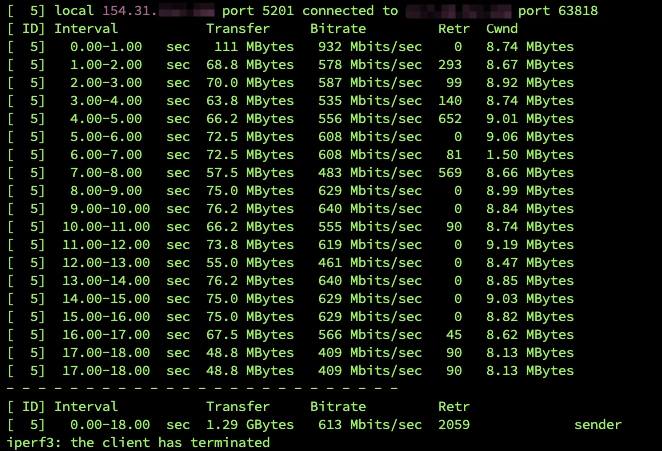The width and height of the screenshot is (662, 451).
Task: Select the '1.29 GBytes' total transfer
Action: tap(250, 425)
